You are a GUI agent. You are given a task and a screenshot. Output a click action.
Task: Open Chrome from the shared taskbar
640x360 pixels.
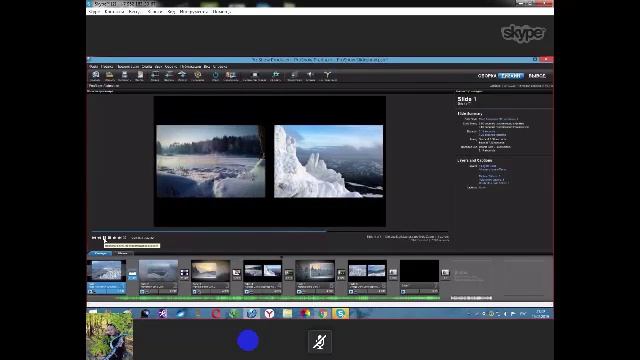(x=323, y=313)
